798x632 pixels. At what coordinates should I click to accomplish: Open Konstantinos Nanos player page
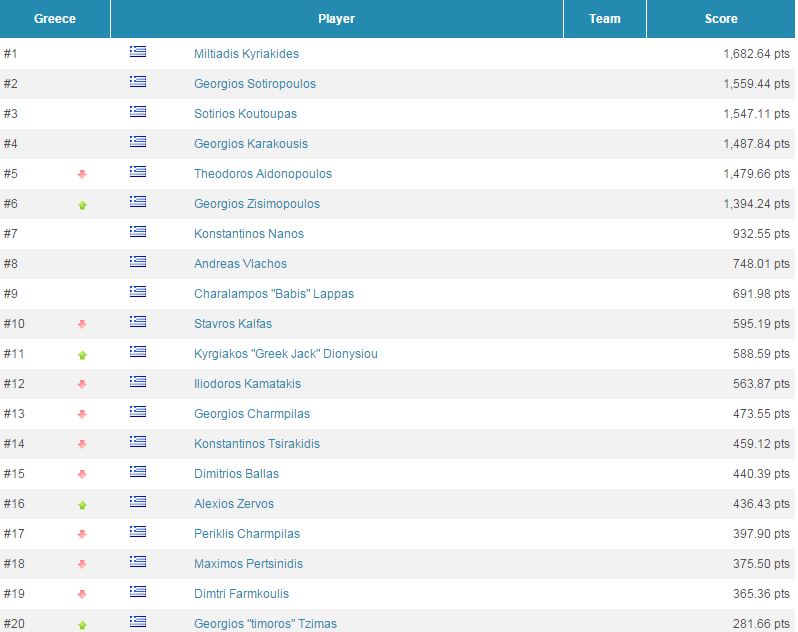(x=249, y=234)
